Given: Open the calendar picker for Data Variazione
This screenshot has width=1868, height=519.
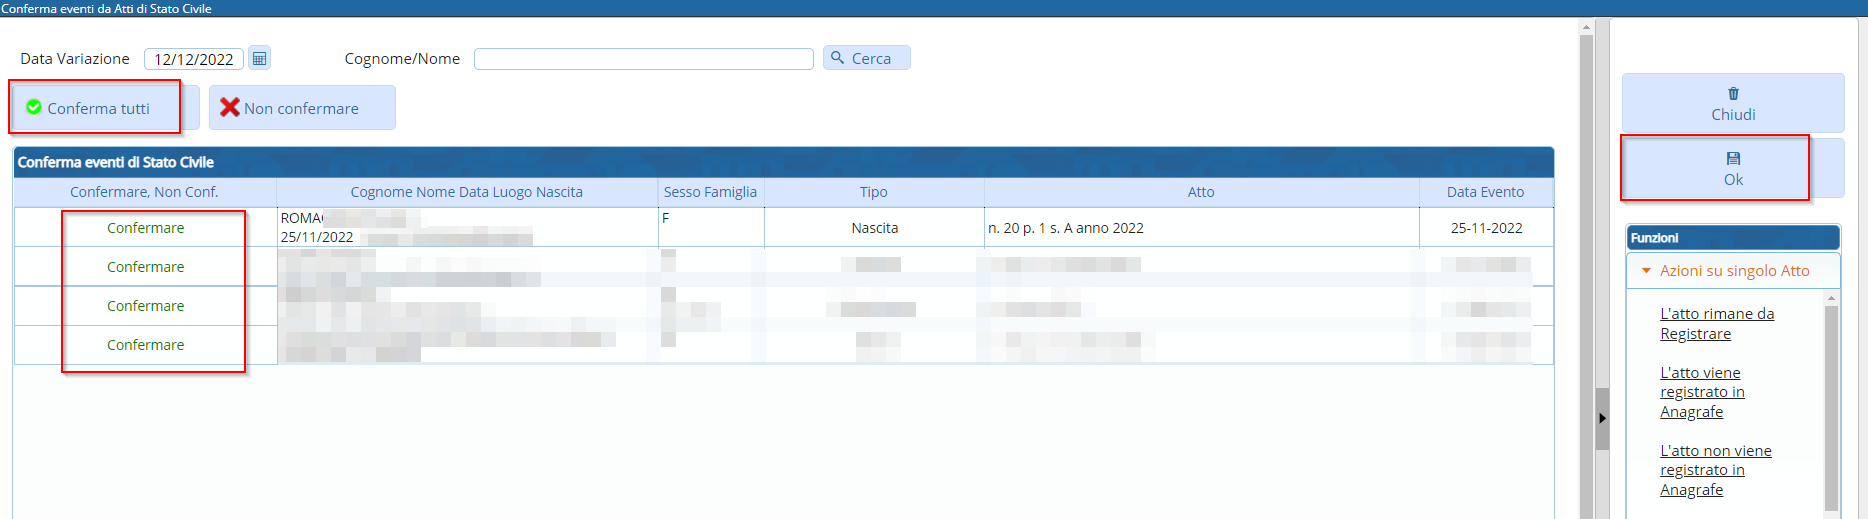Looking at the screenshot, I should coord(259,59).
